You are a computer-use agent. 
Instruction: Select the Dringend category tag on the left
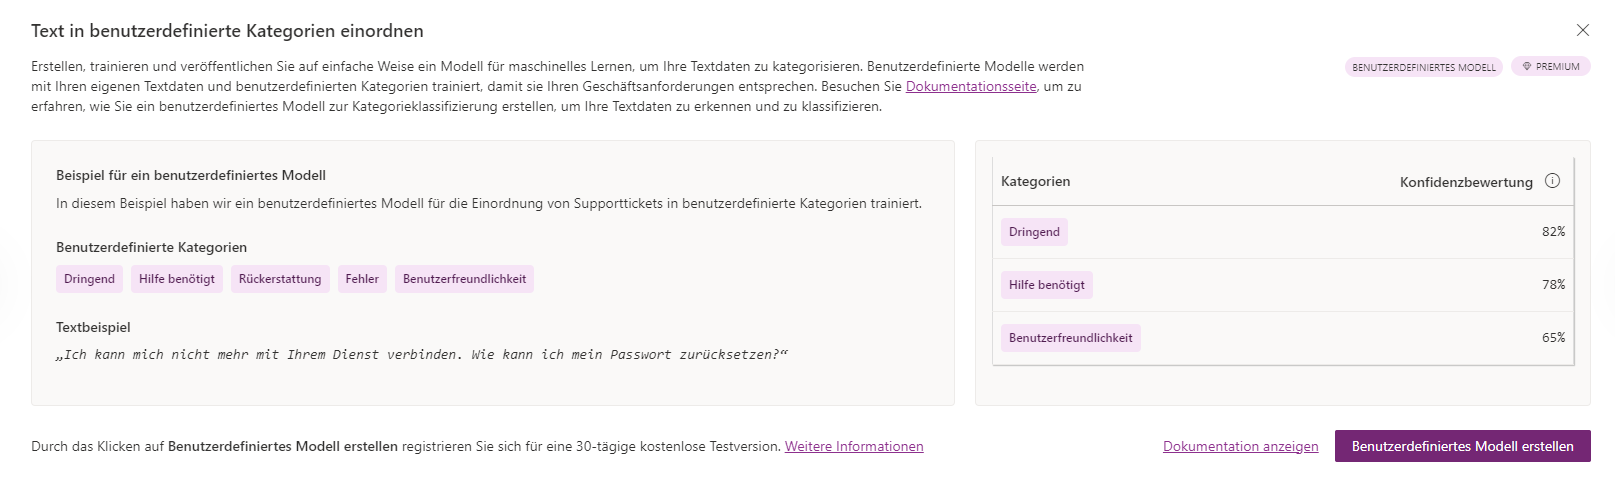coord(89,279)
